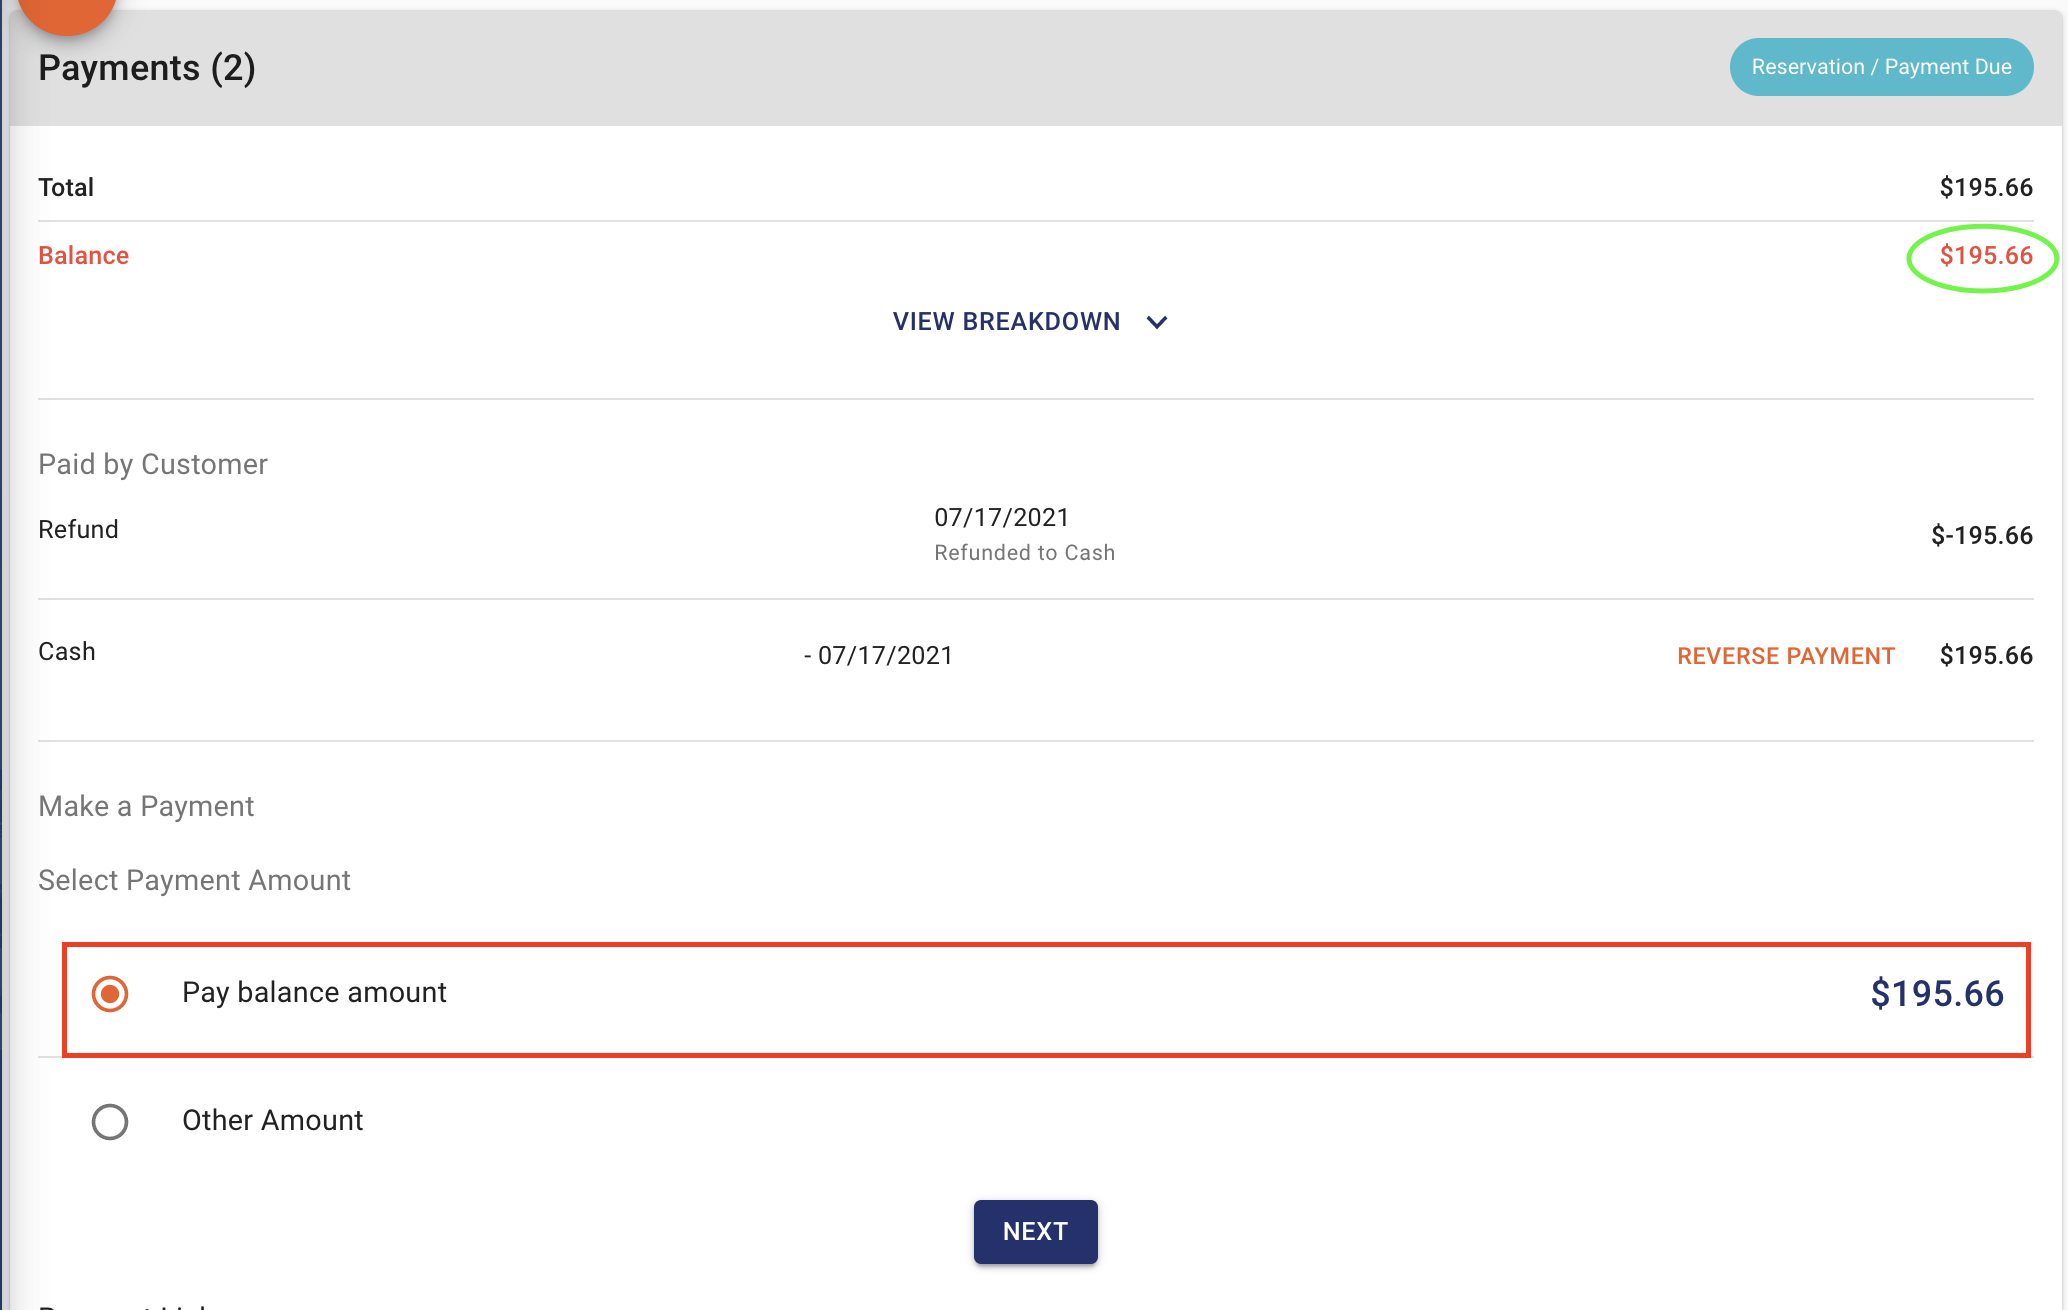Click the Refunded to Cash note
The width and height of the screenshot is (2068, 1310).
[x=1024, y=553]
